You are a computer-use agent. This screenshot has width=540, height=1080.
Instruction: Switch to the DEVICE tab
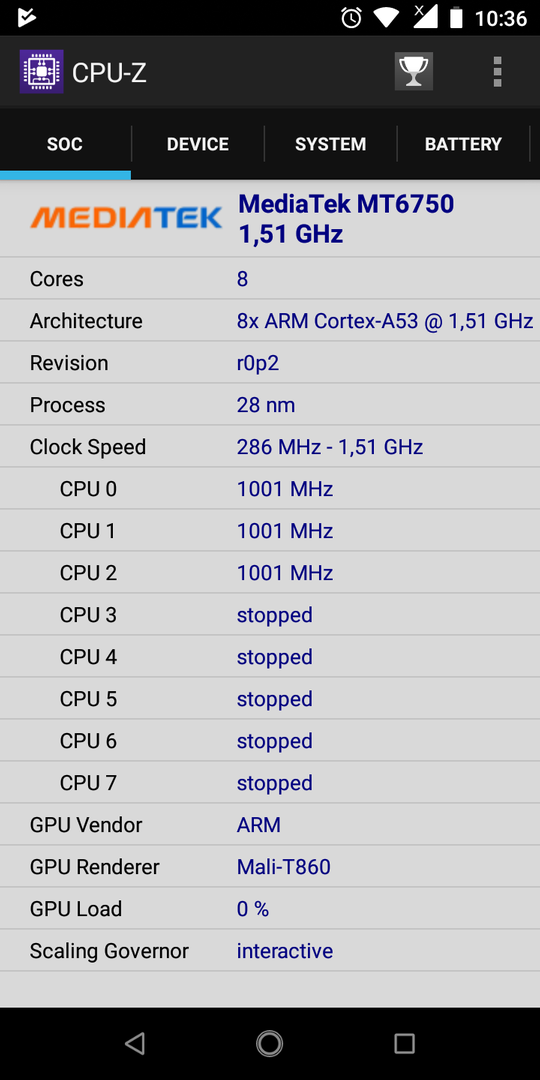(198, 144)
